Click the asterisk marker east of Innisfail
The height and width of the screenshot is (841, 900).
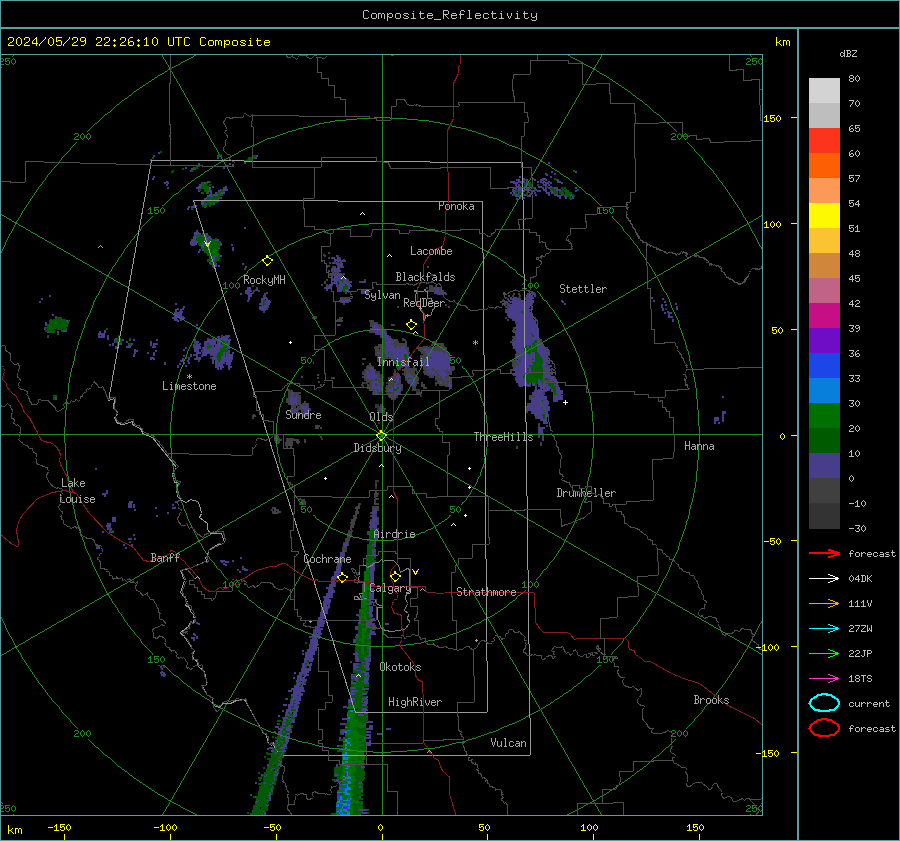475,343
